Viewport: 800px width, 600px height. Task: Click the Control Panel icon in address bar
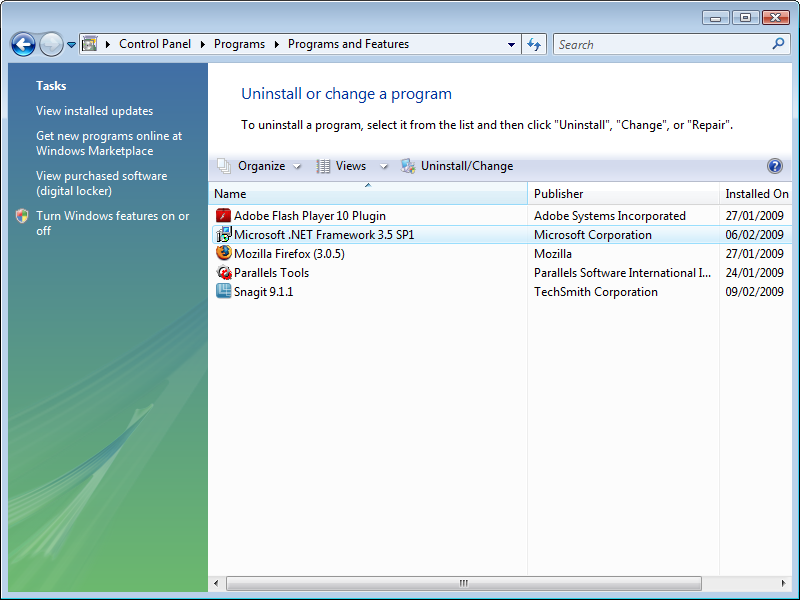(x=90, y=44)
